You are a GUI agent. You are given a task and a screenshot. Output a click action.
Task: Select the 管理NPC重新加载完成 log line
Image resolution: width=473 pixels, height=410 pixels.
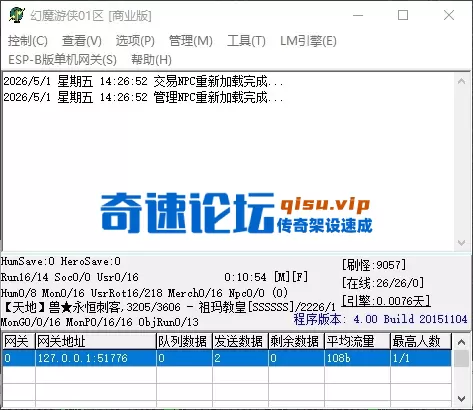click(143, 97)
